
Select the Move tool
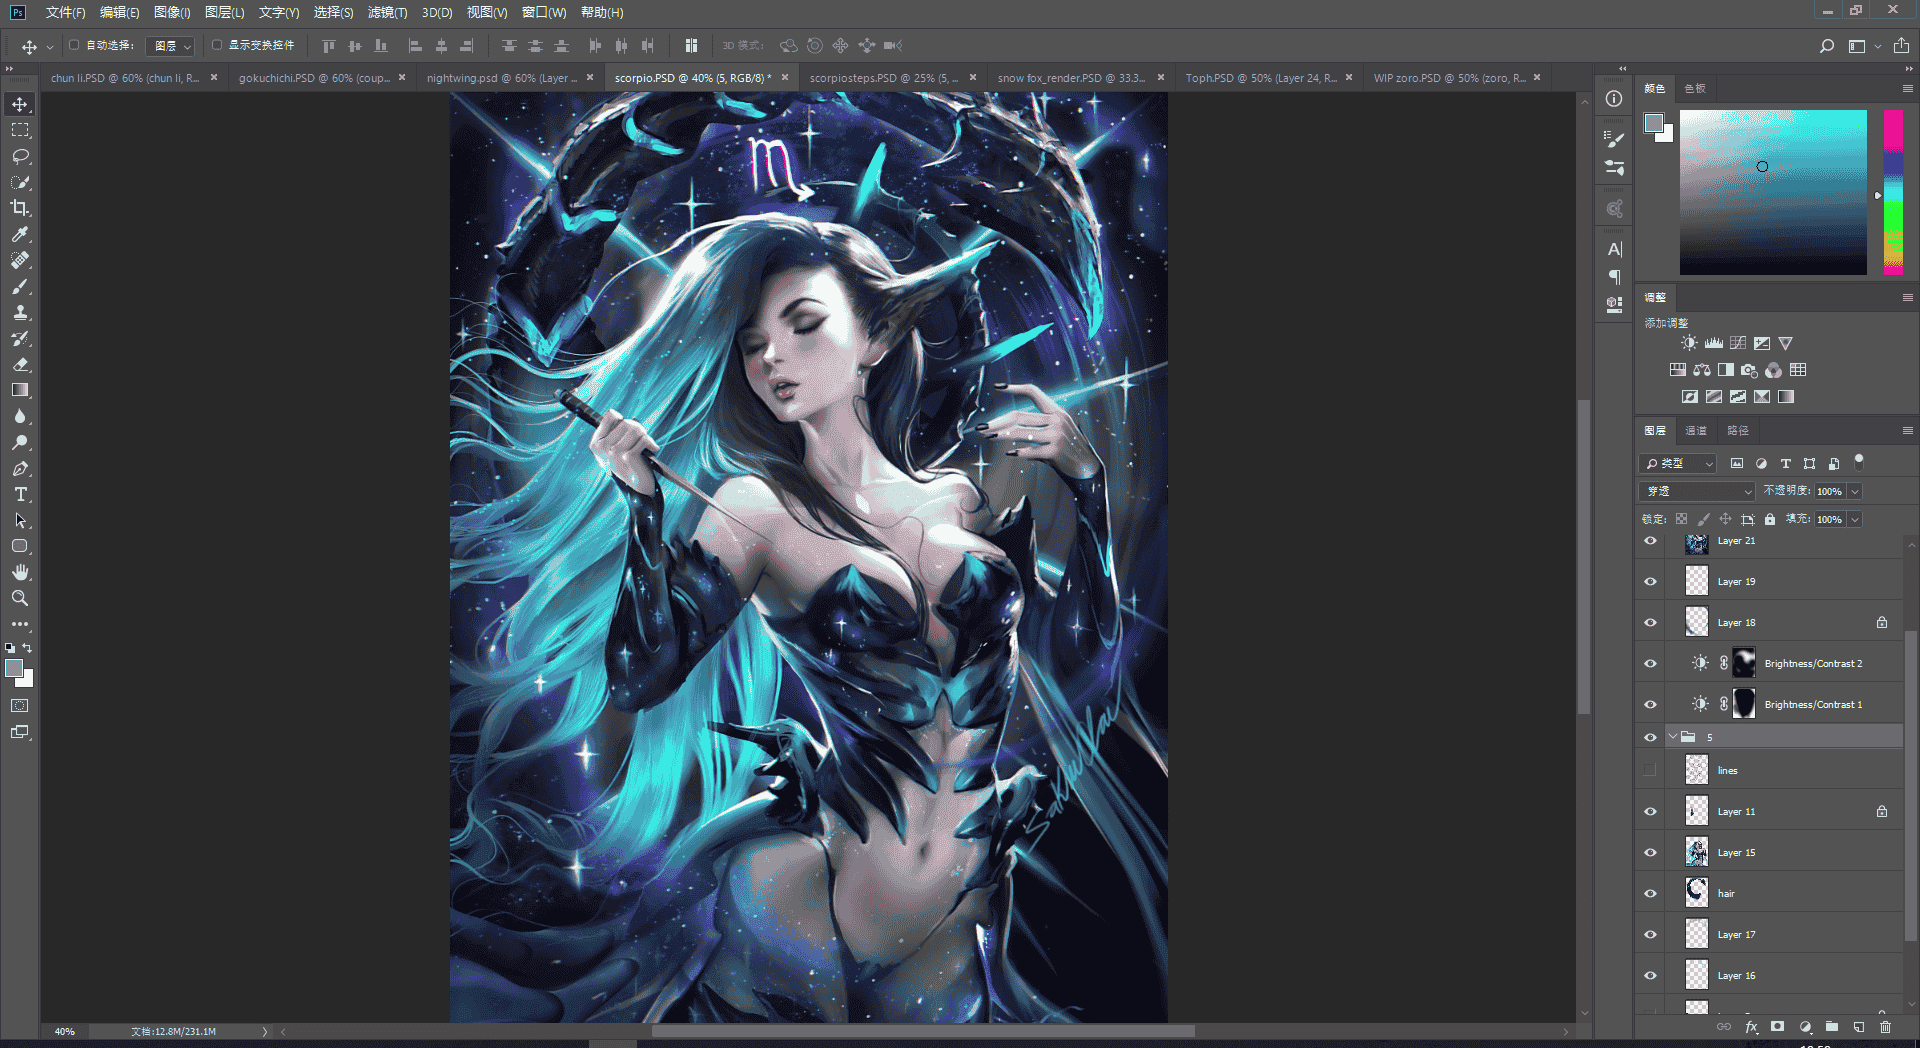(x=20, y=104)
